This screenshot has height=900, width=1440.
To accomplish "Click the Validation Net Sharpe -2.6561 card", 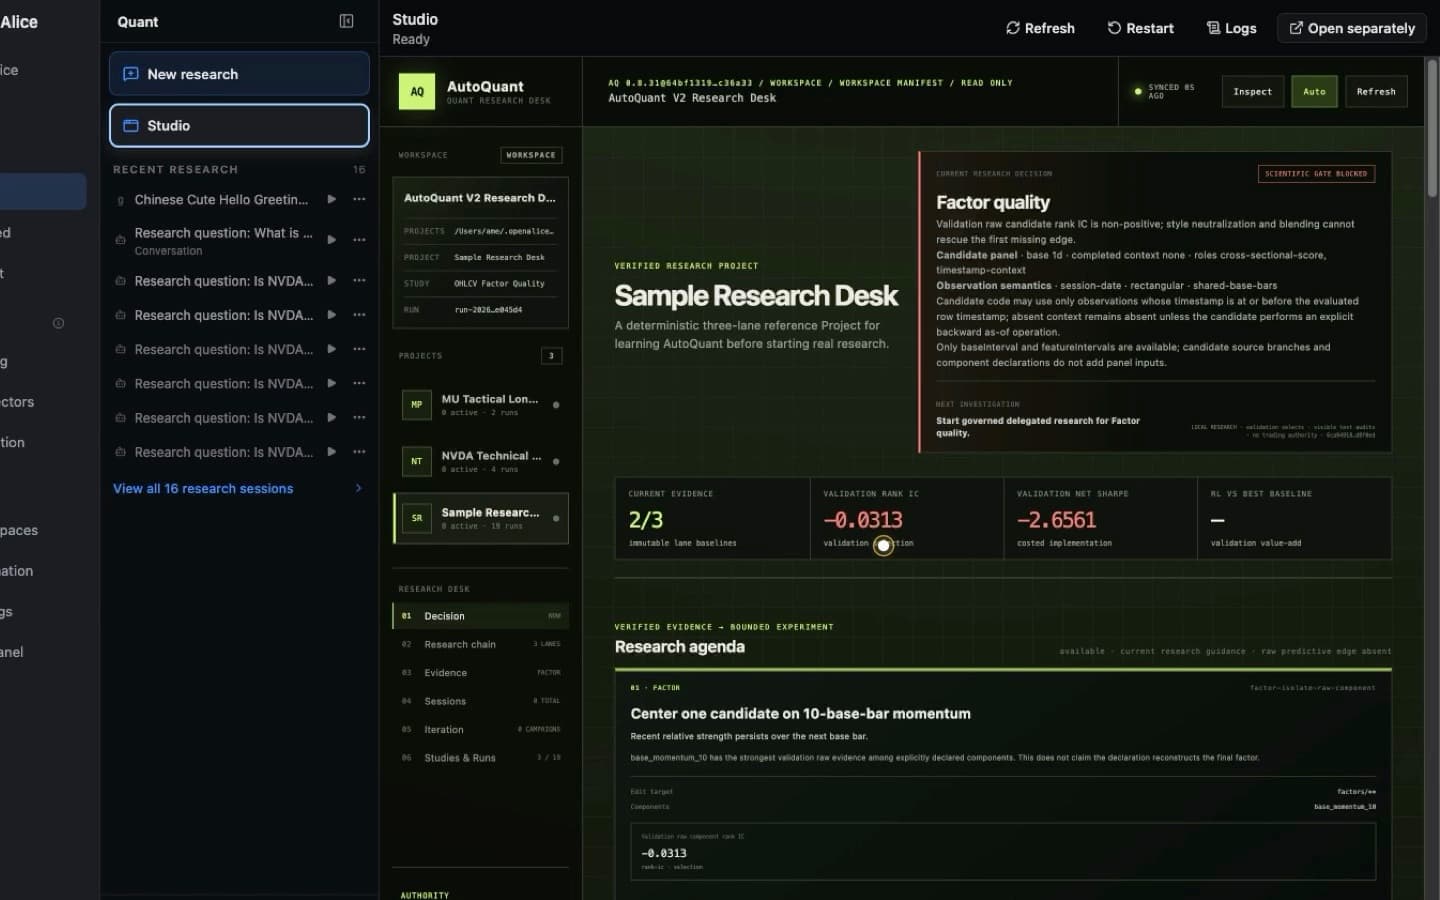I will point(1100,518).
